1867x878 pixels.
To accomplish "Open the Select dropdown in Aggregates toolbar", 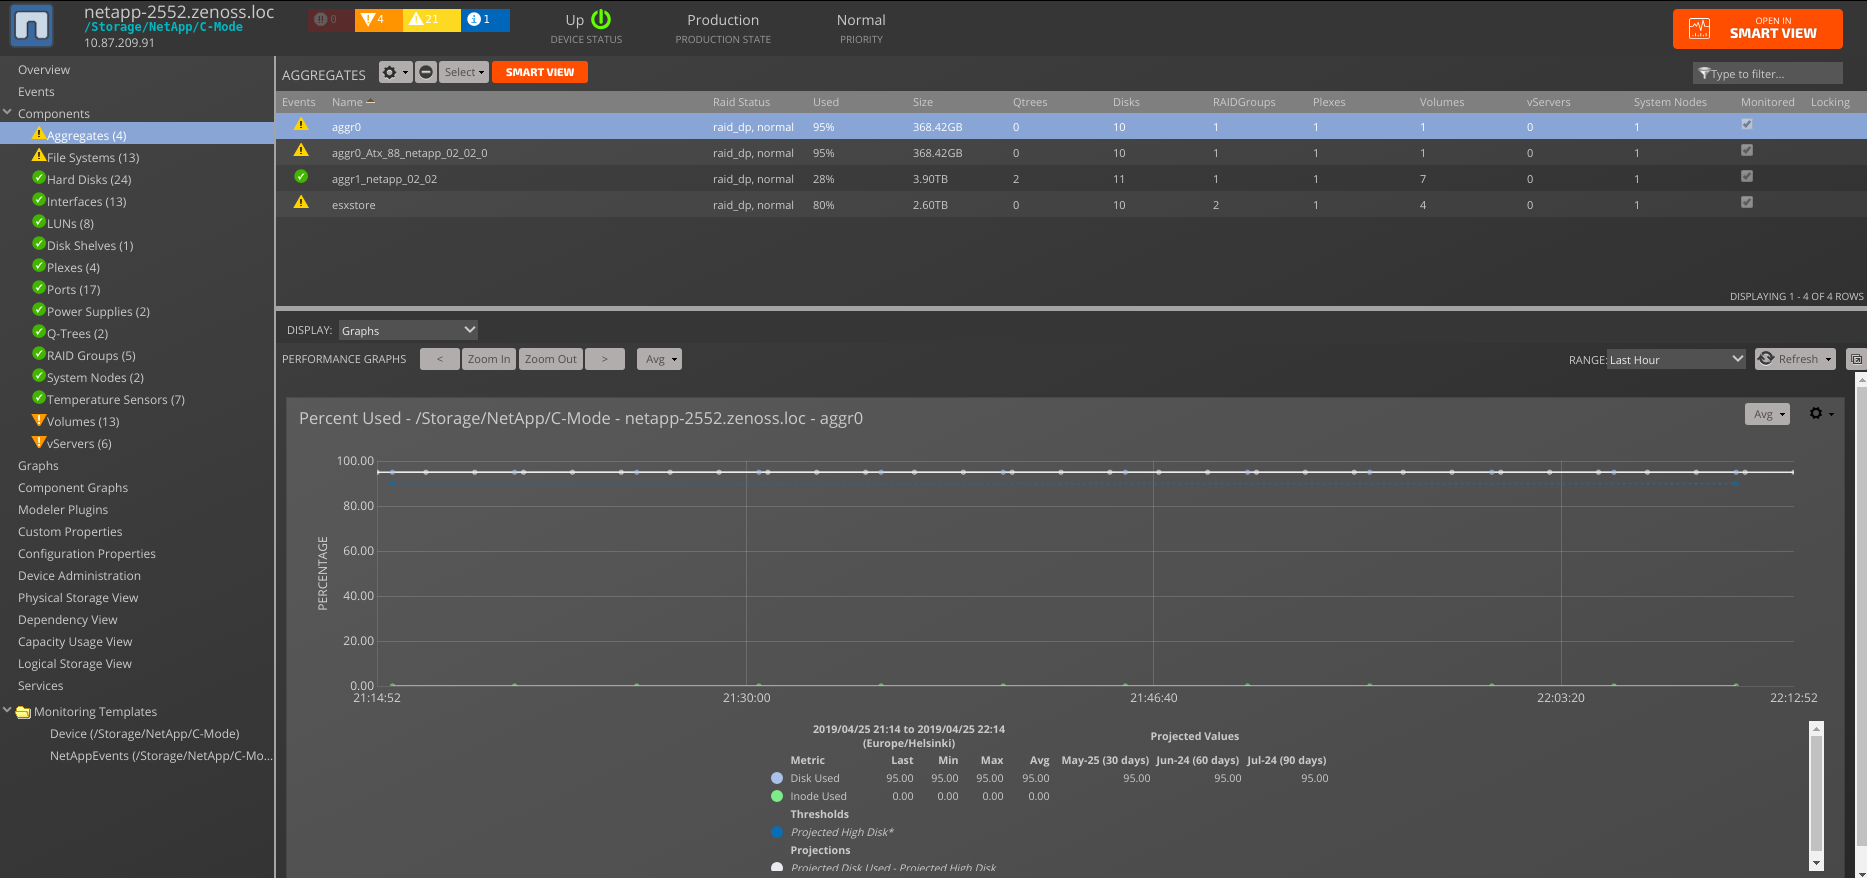I will [464, 72].
